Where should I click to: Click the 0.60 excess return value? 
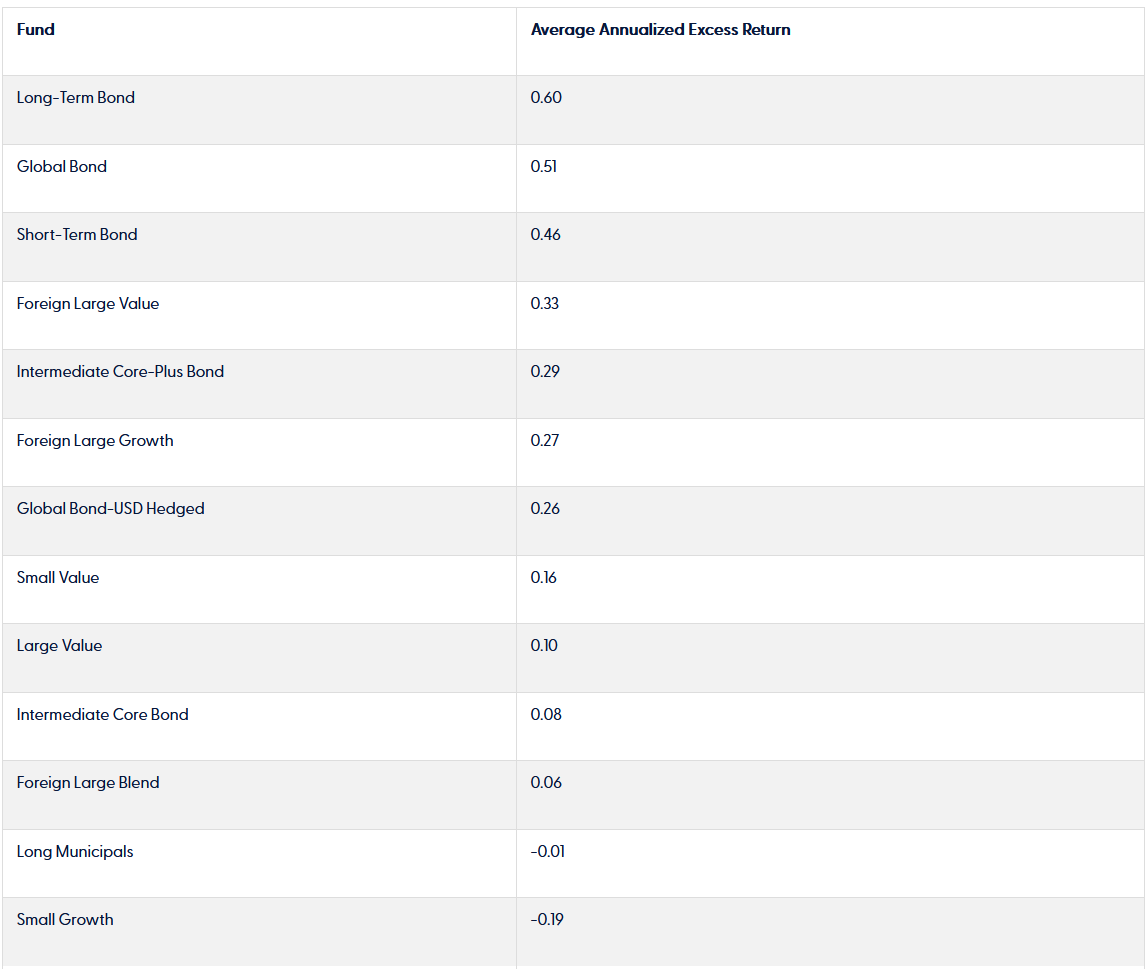pyautogui.click(x=546, y=98)
